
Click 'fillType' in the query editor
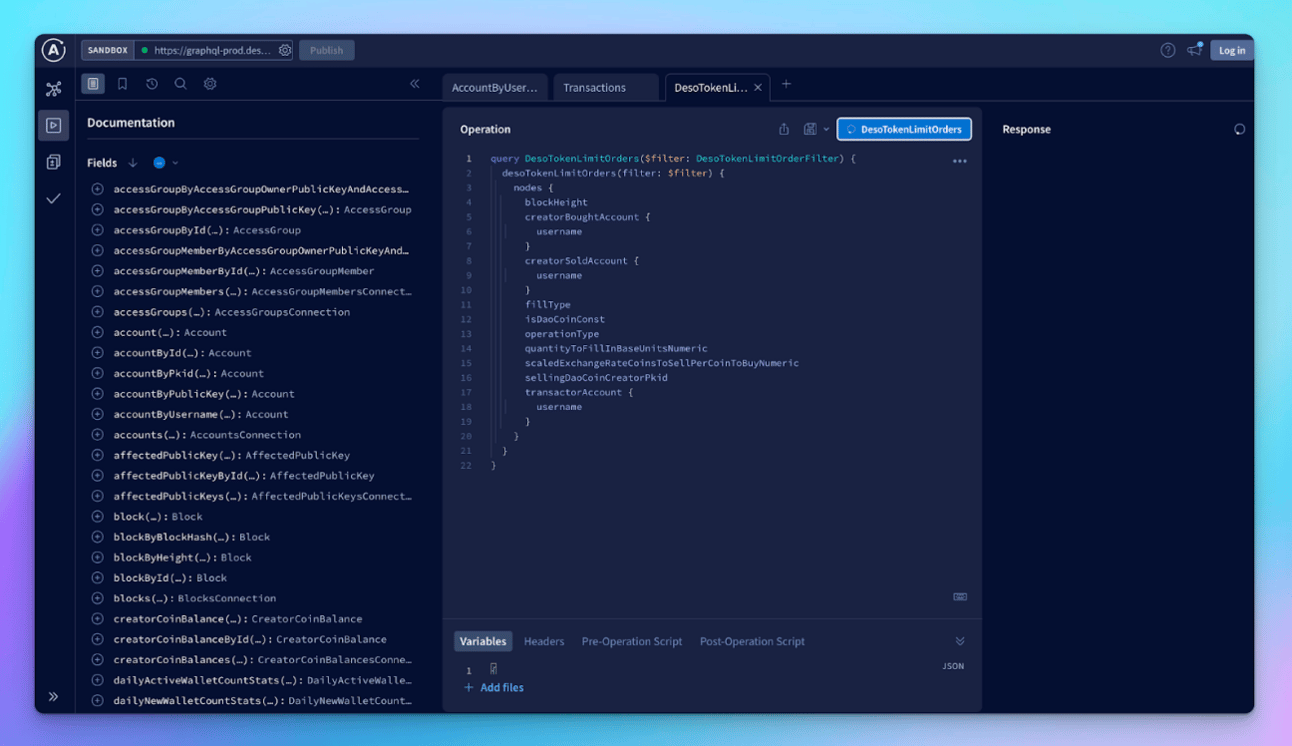[547, 305]
